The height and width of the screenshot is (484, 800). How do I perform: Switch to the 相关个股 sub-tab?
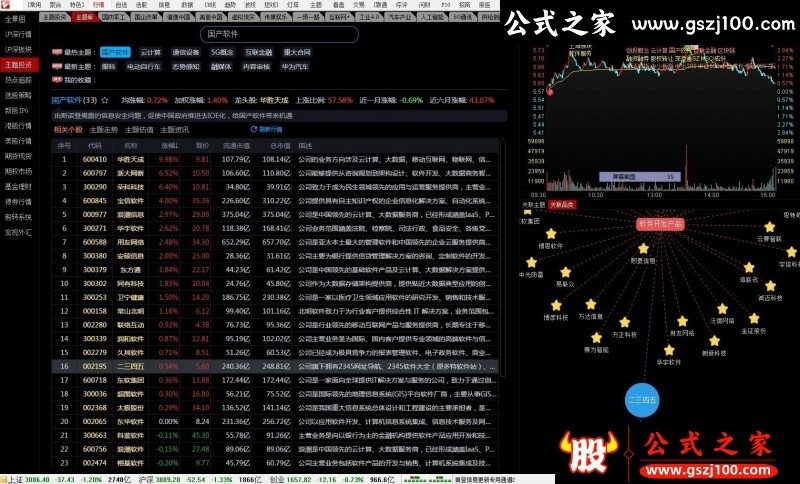click(x=68, y=130)
